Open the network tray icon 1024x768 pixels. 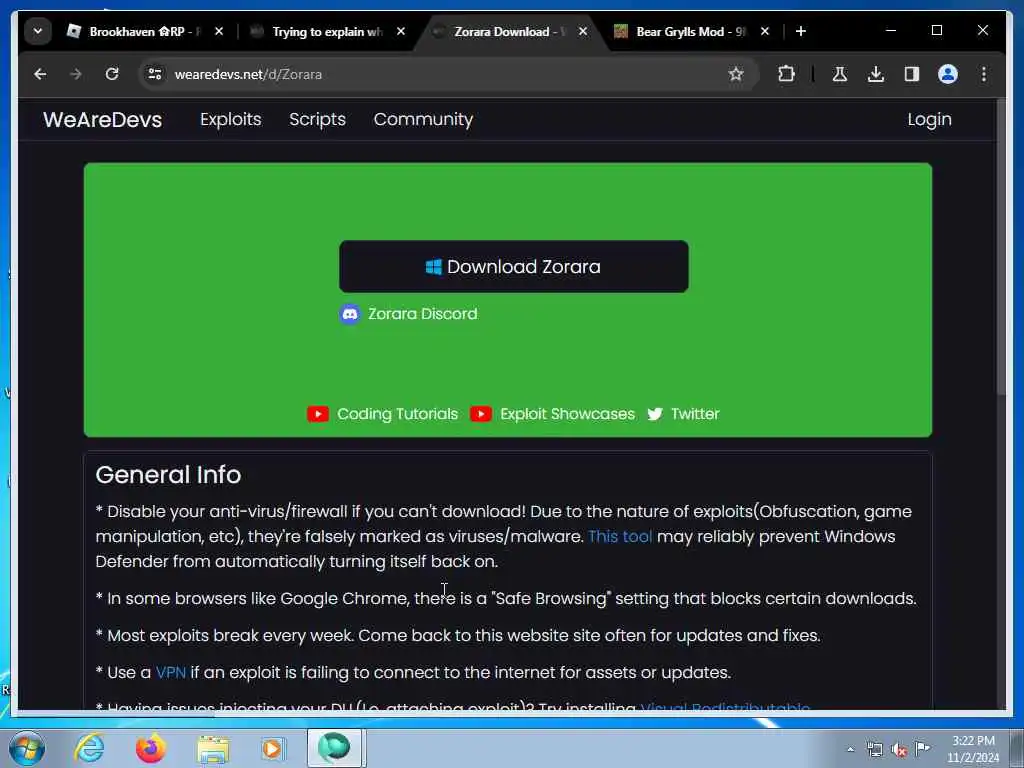tap(874, 749)
